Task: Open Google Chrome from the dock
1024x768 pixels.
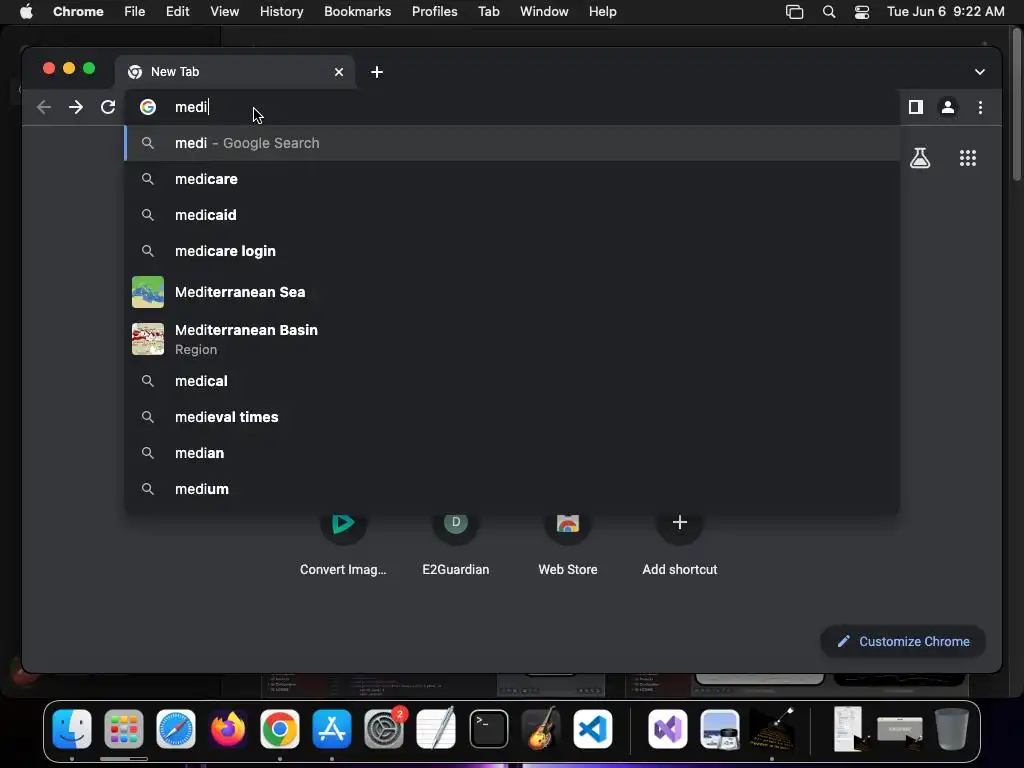Action: (x=280, y=728)
